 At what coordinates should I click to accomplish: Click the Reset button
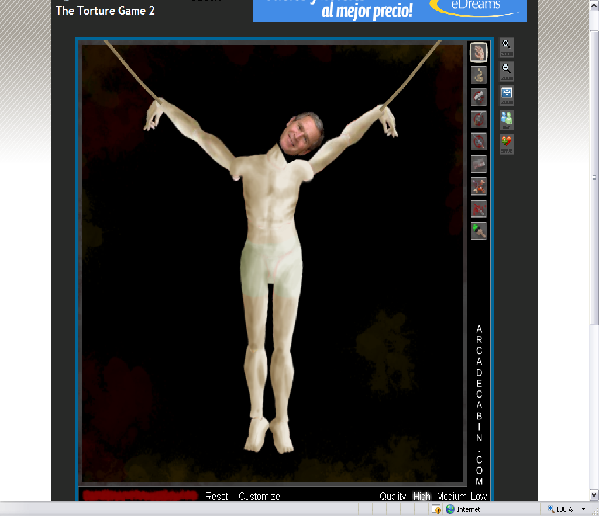217,496
